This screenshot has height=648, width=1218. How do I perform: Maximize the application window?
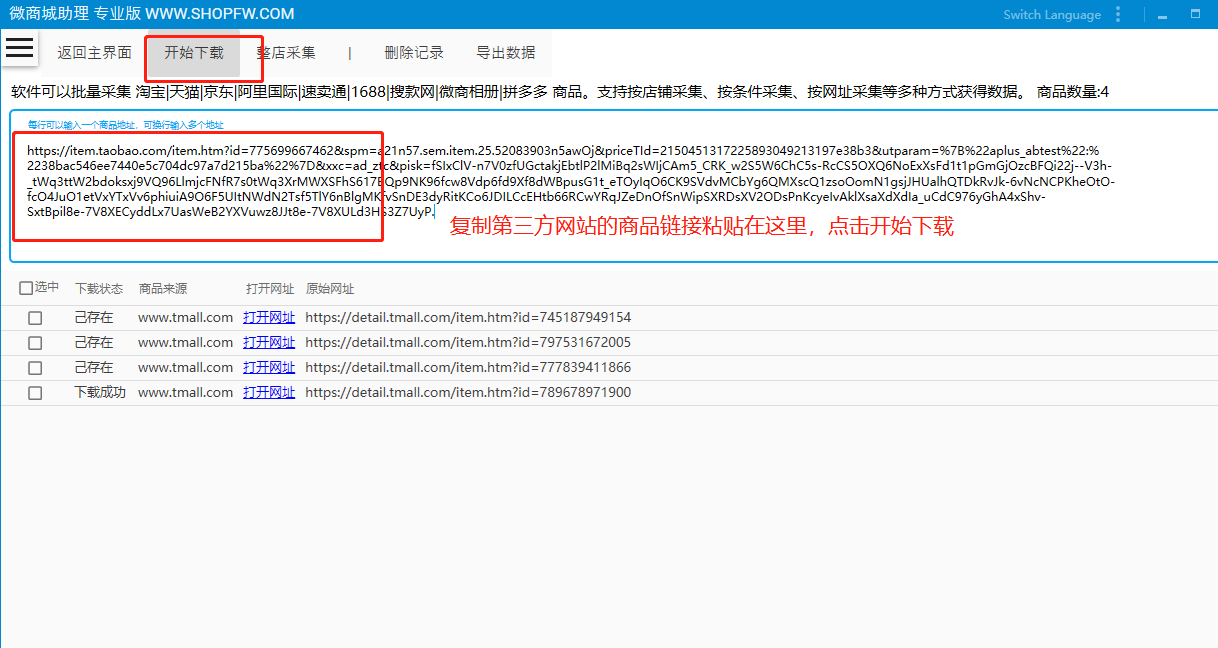click(1195, 15)
